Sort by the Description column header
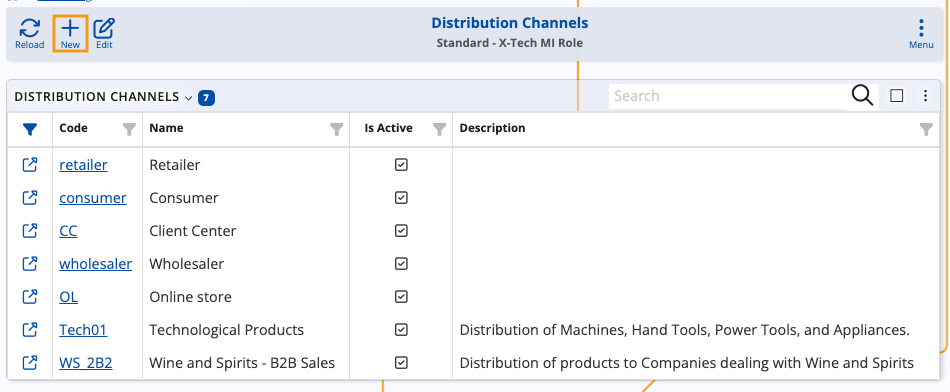Viewport: 950px width, 392px height. pyautogui.click(x=493, y=128)
